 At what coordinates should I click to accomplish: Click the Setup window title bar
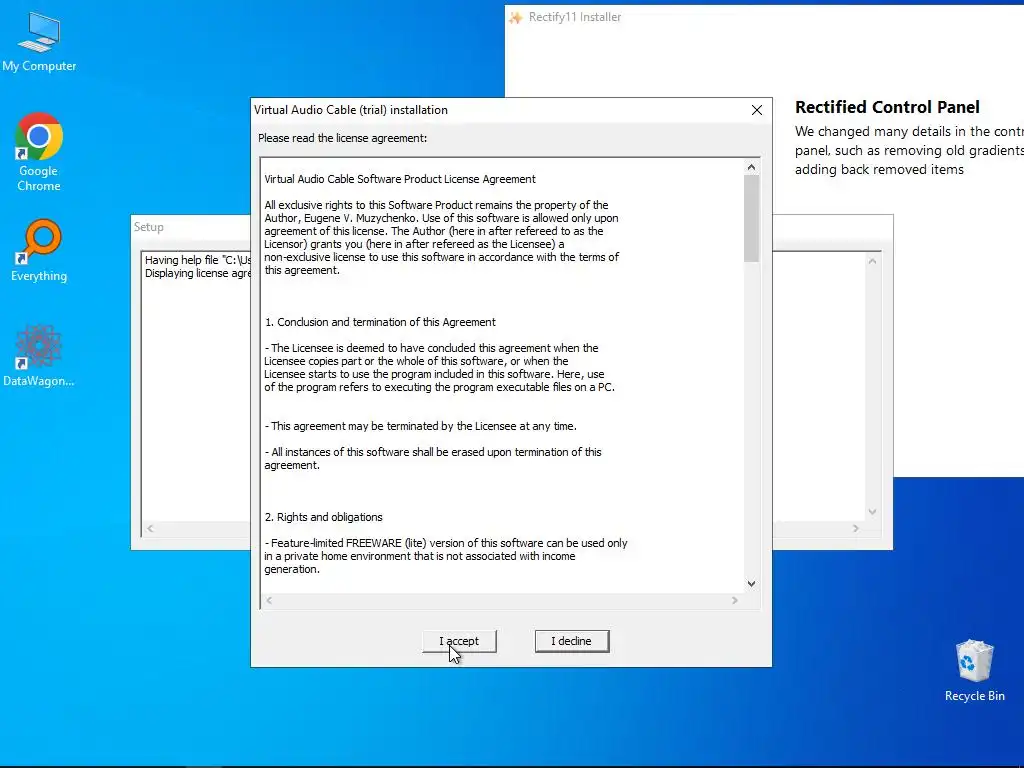click(x=191, y=227)
